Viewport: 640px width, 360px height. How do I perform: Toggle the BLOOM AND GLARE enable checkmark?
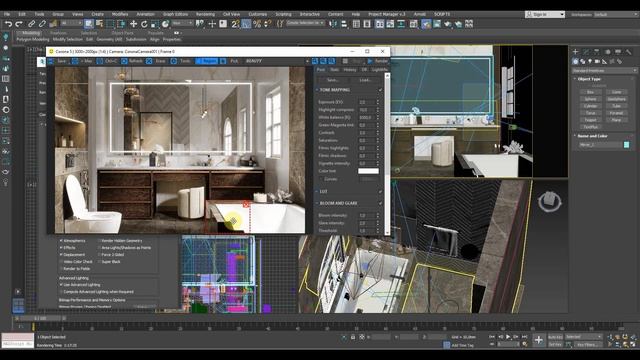[380, 203]
